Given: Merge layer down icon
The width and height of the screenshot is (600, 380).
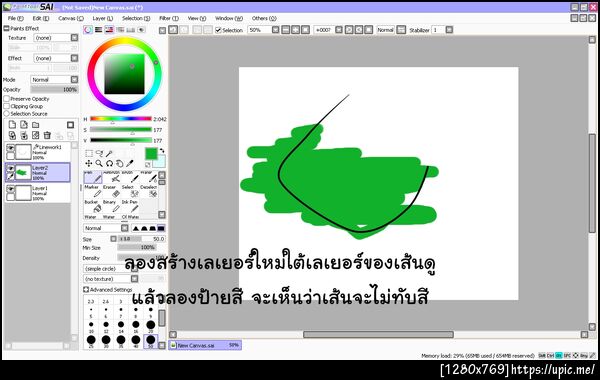Looking at the screenshot, I should point(24,135).
